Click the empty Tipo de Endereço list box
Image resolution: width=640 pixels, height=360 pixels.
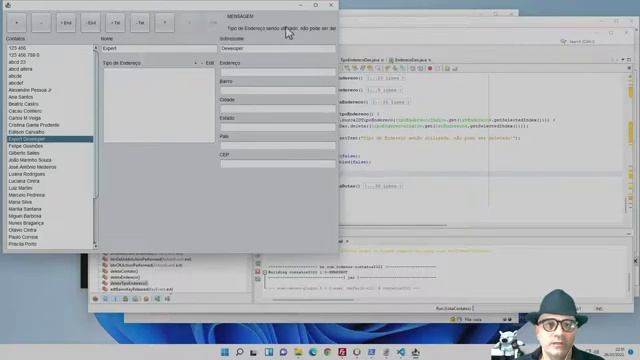coord(159,105)
